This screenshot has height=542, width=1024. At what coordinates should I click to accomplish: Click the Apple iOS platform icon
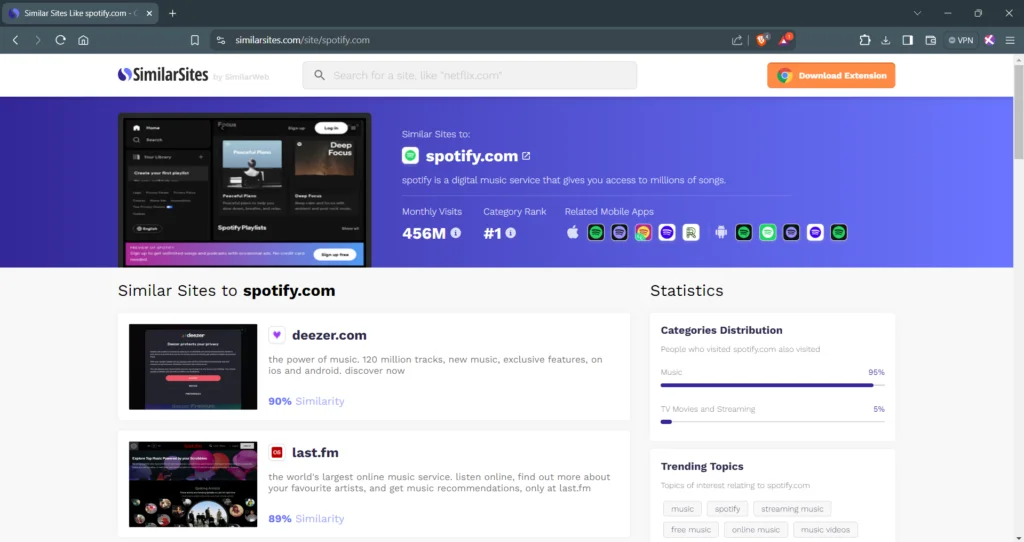573,232
